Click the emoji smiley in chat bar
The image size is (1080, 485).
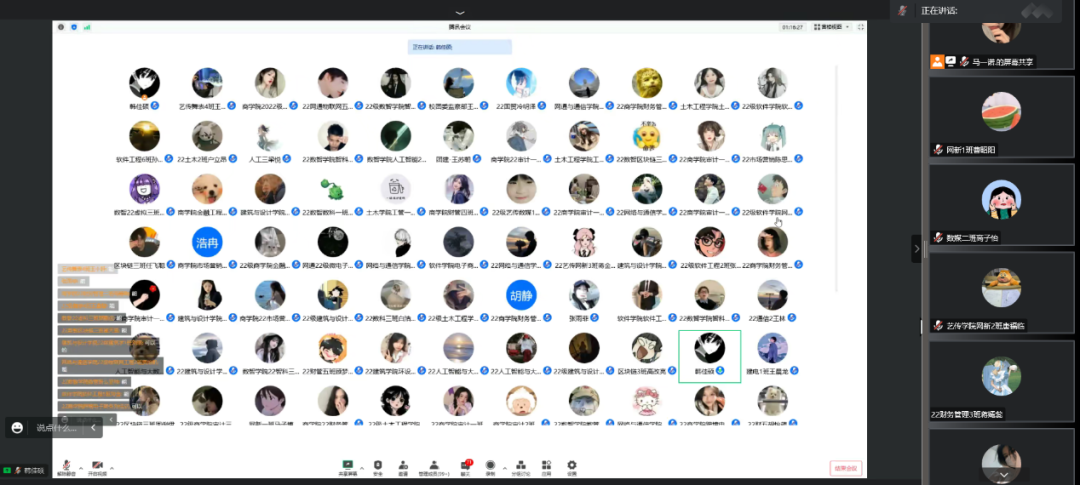(17, 427)
